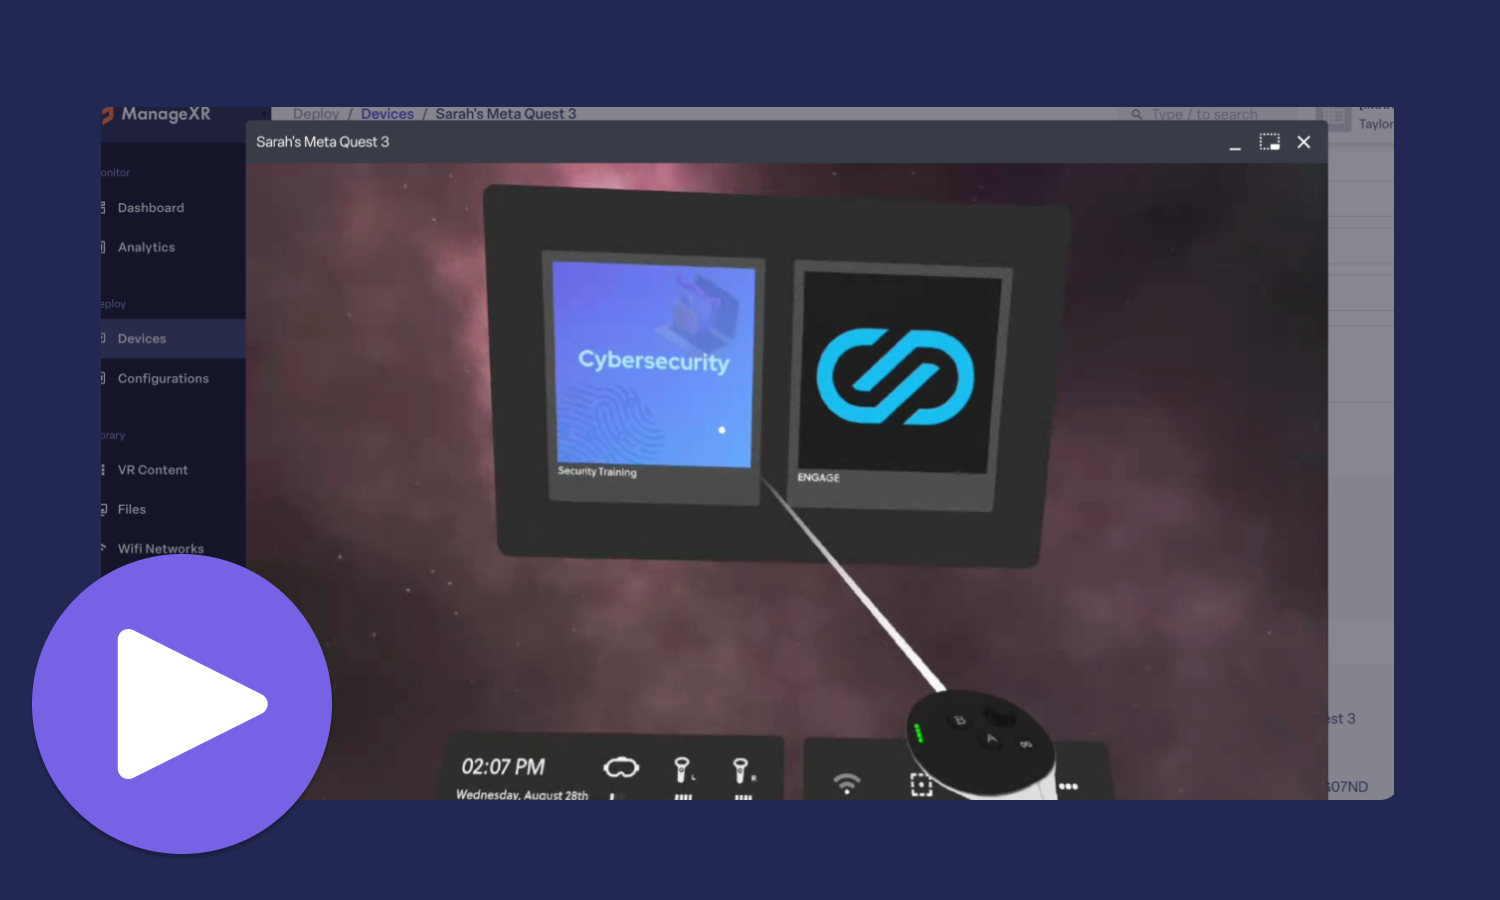Click the ManageXR logo
The height and width of the screenshot is (900, 1500).
157,115
